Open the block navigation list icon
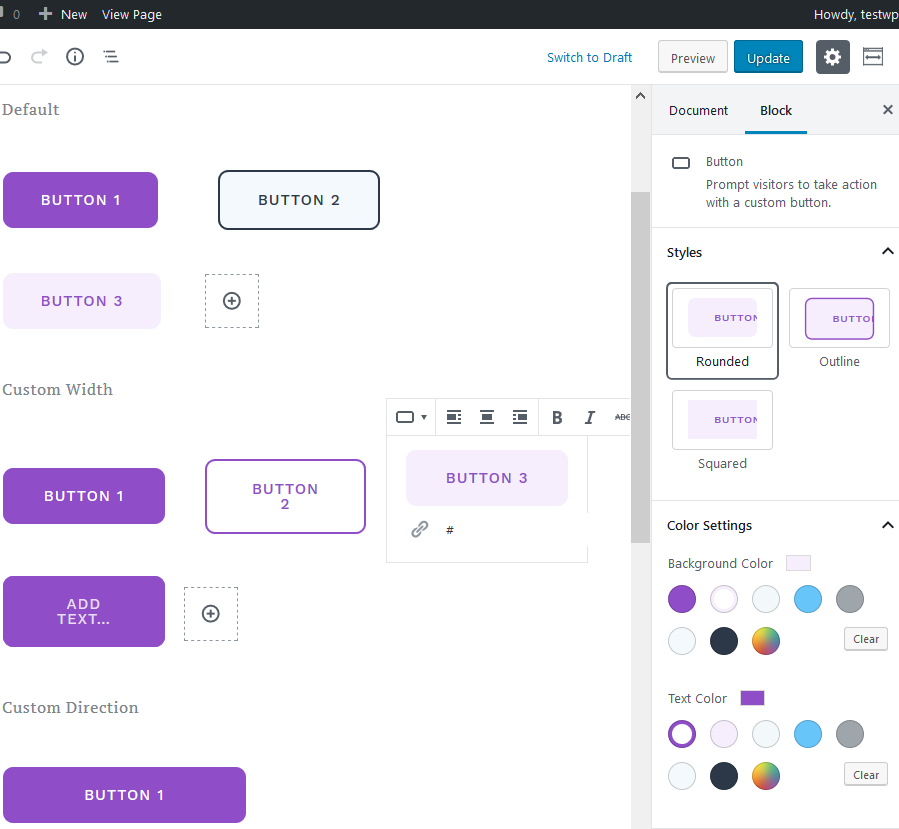This screenshot has width=899, height=829. pyautogui.click(x=111, y=57)
